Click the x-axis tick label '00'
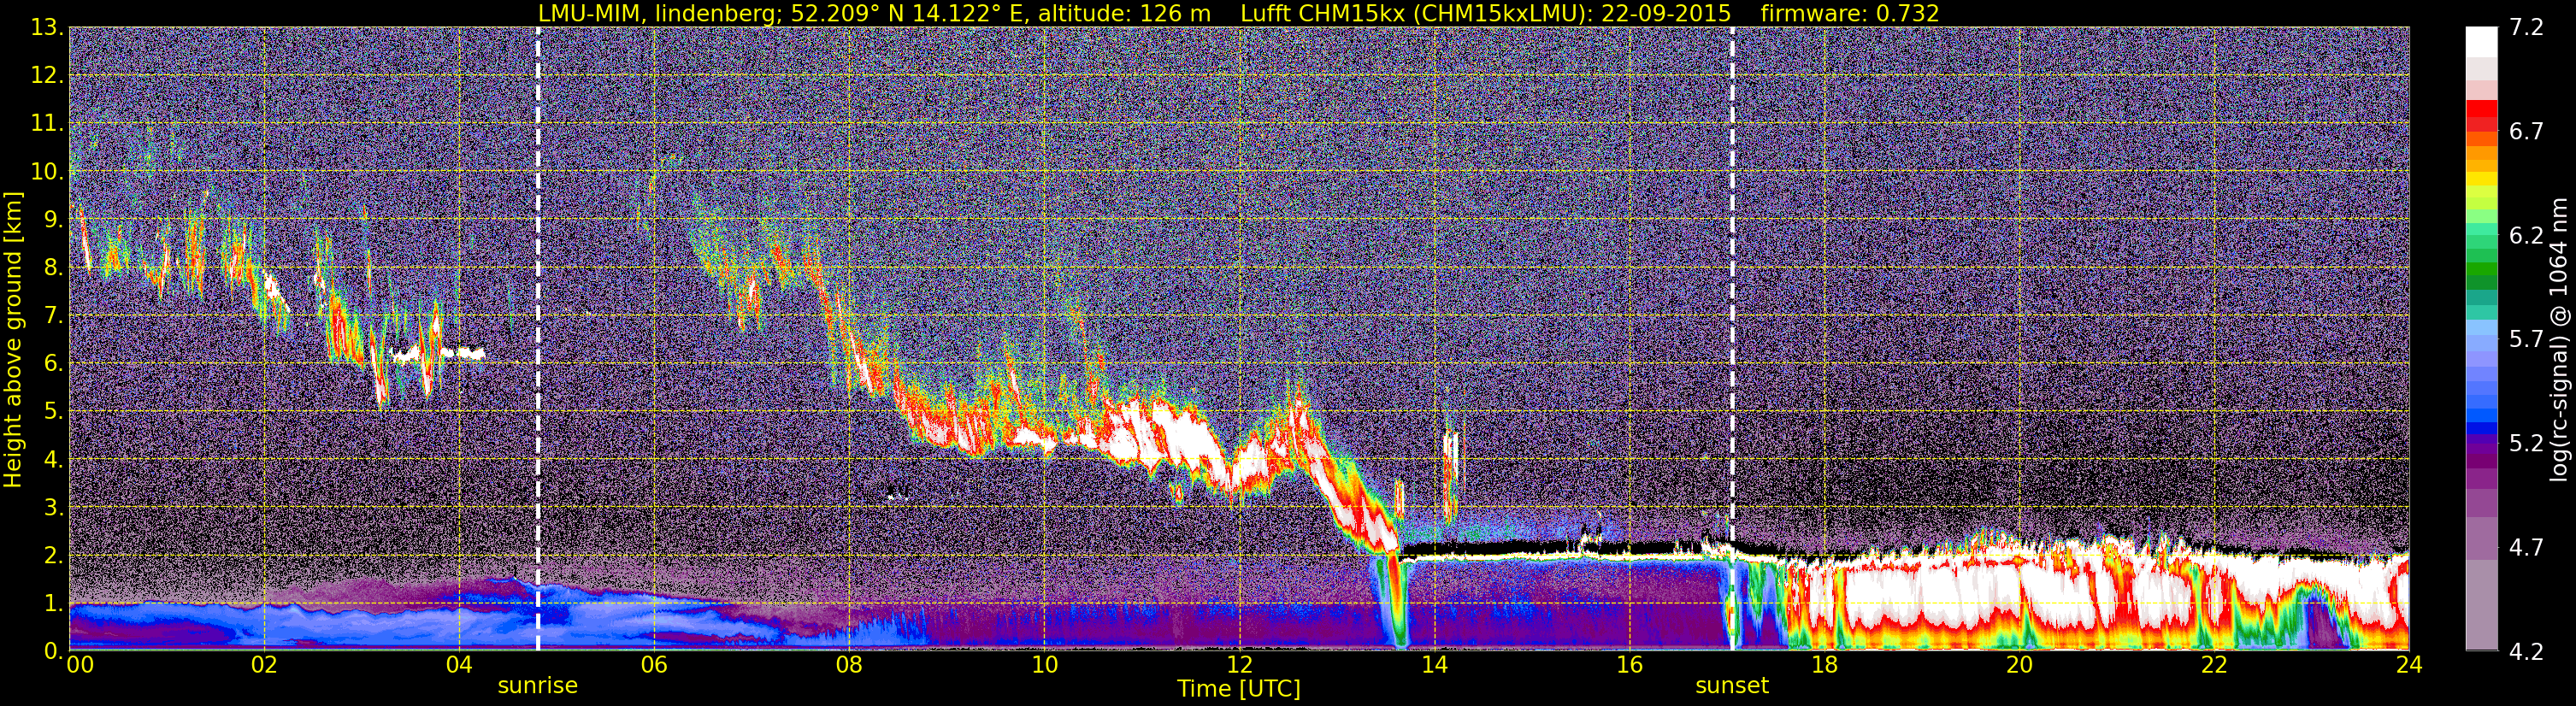The height and width of the screenshot is (706, 2576). tap(80, 665)
